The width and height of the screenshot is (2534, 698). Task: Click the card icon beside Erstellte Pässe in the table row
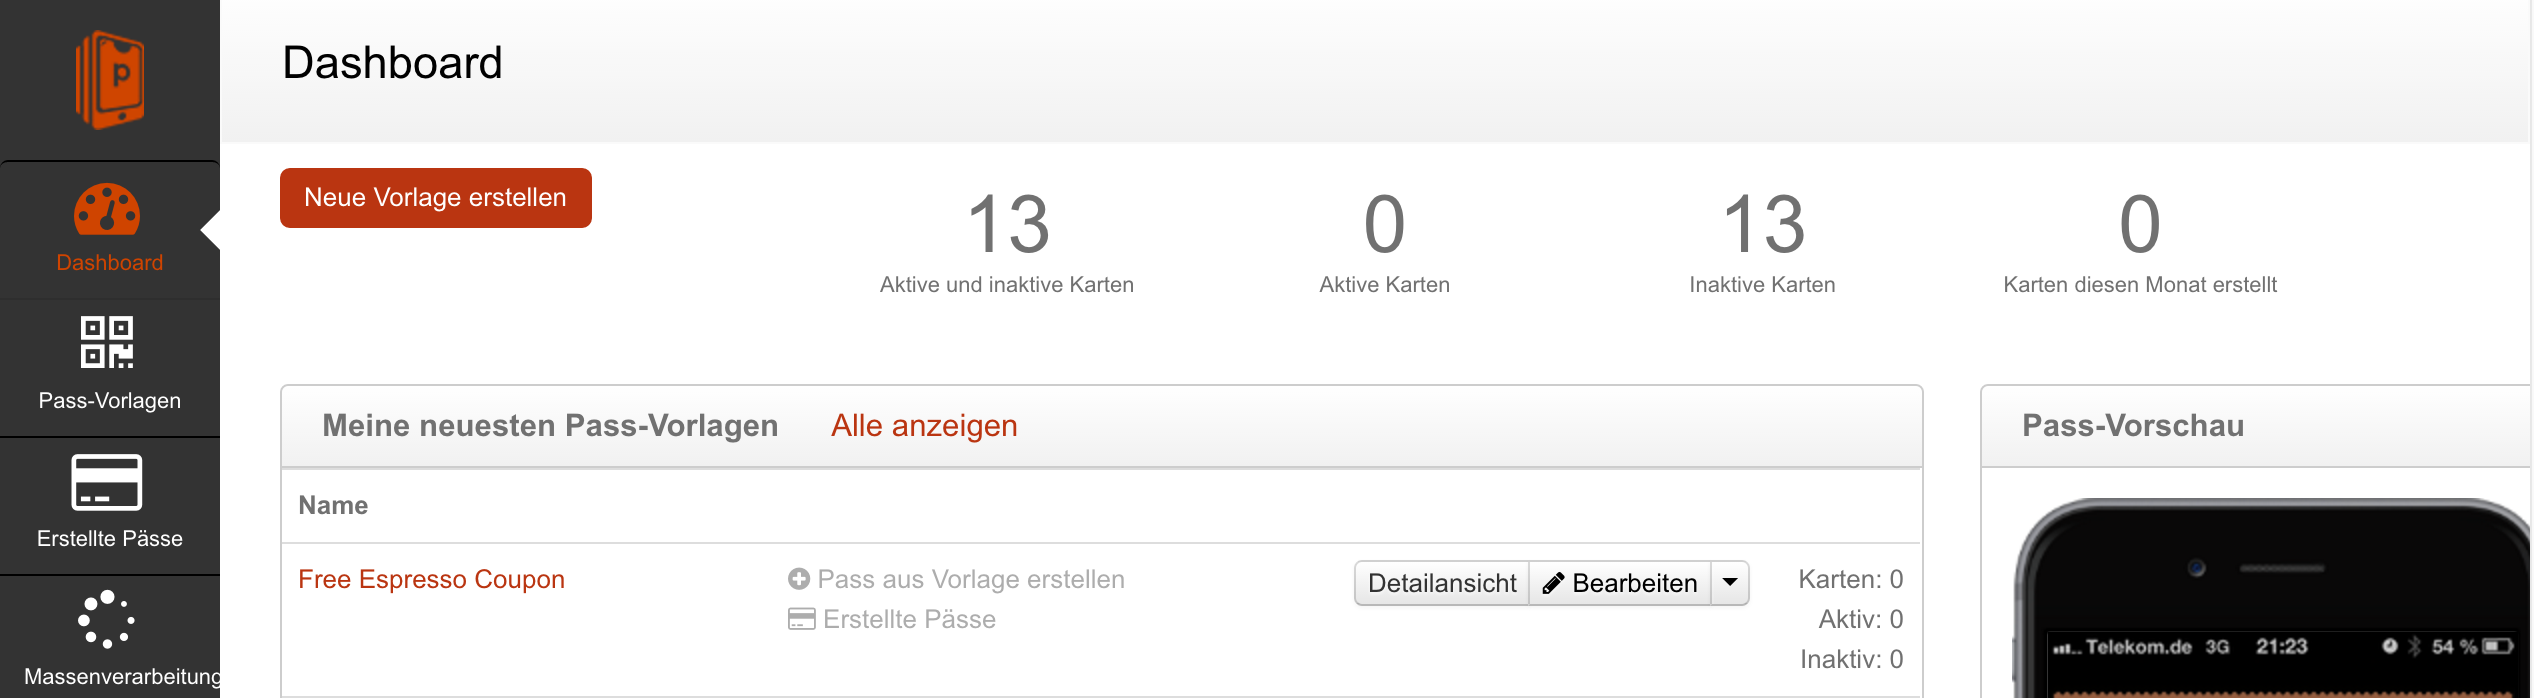(x=801, y=619)
